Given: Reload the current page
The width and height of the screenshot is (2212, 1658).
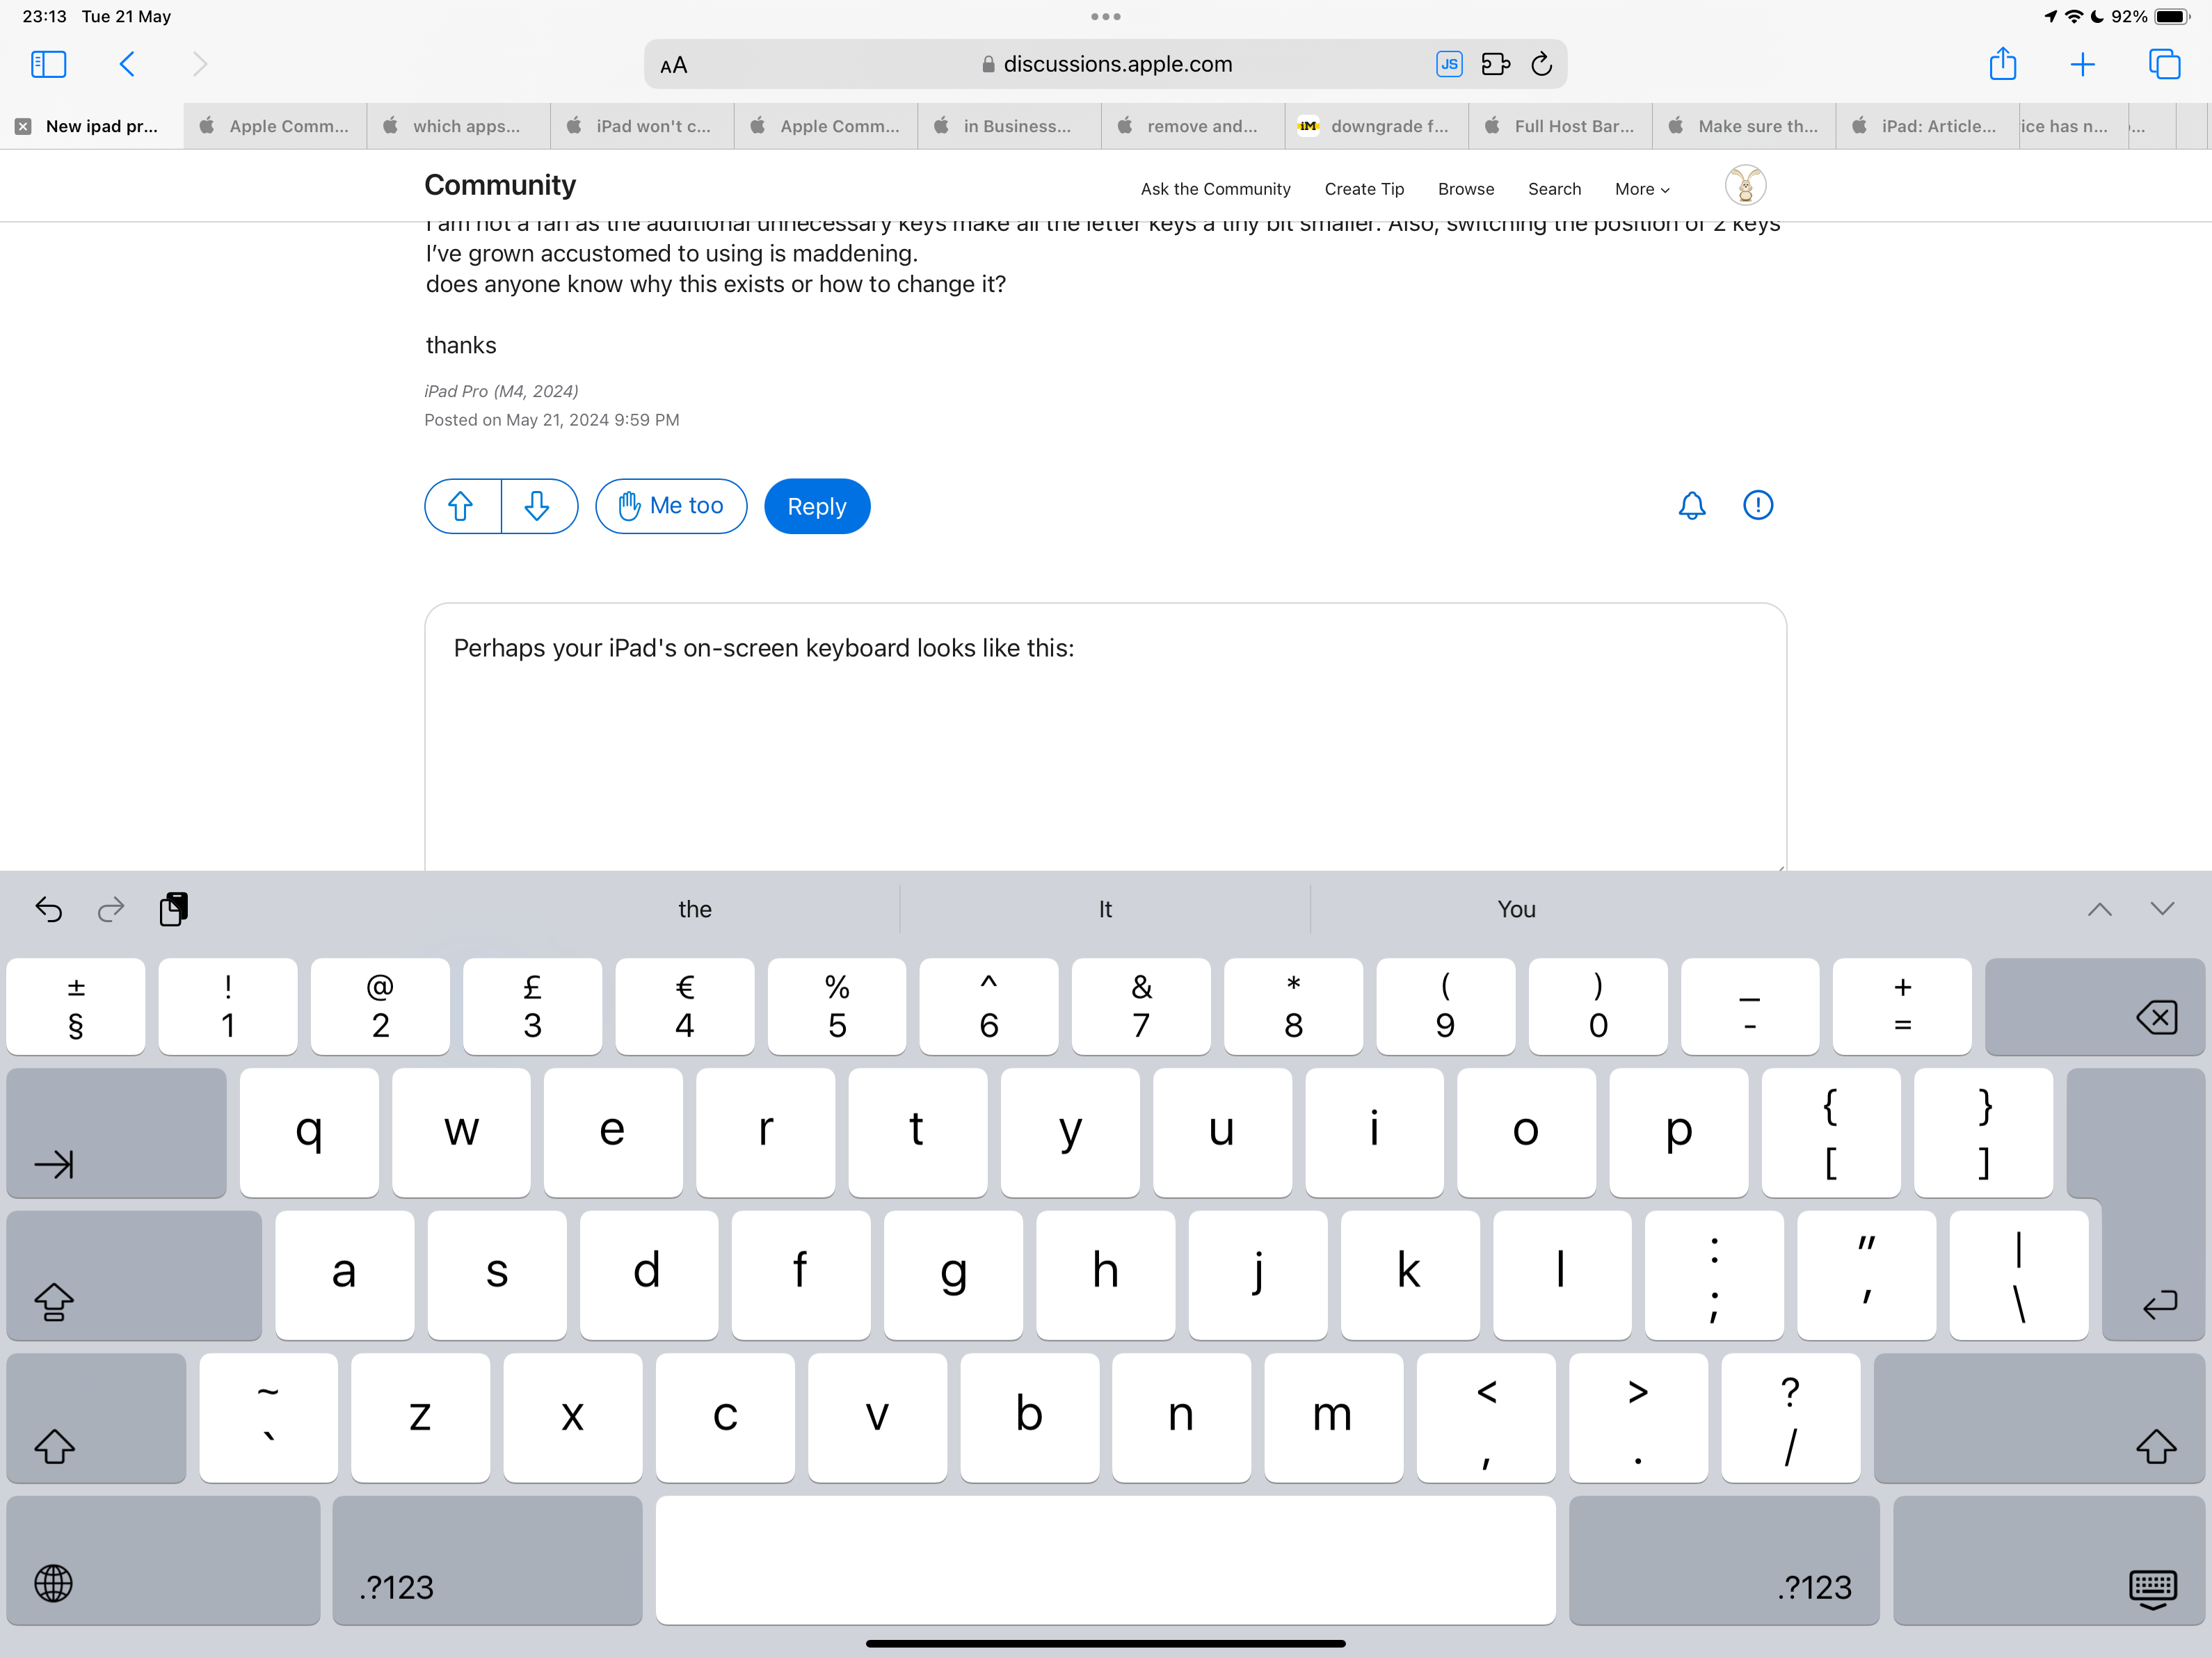Looking at the screenshot, I should click(1541, 63).
